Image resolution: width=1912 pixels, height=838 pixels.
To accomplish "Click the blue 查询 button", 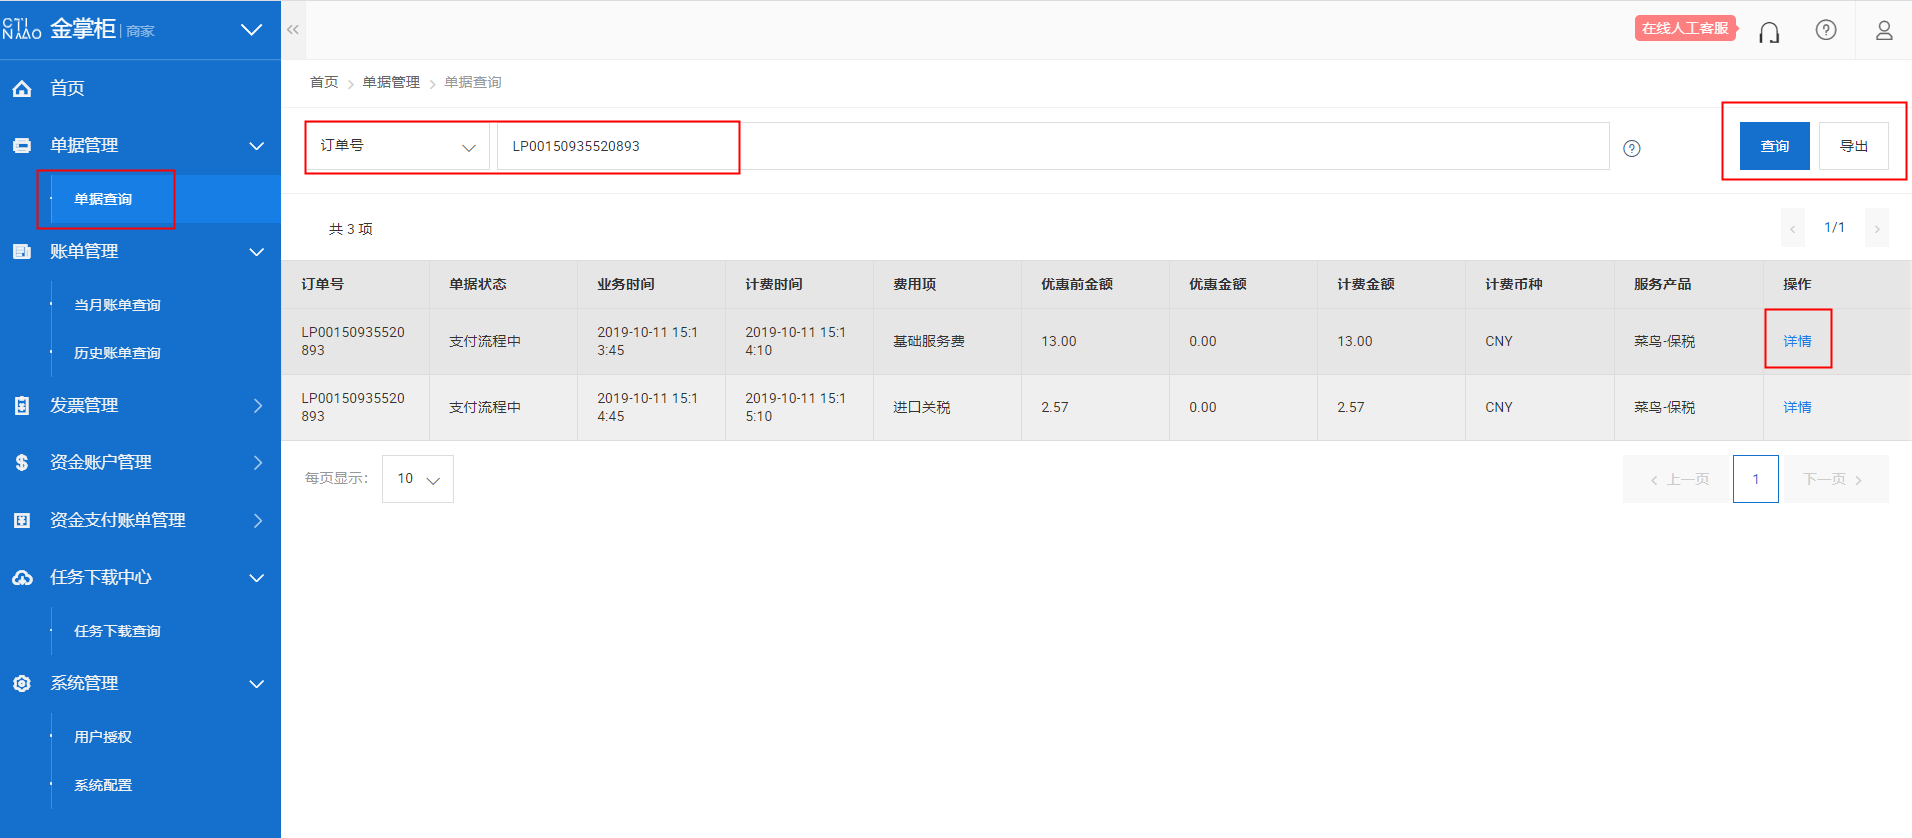I will point(1775,146).
